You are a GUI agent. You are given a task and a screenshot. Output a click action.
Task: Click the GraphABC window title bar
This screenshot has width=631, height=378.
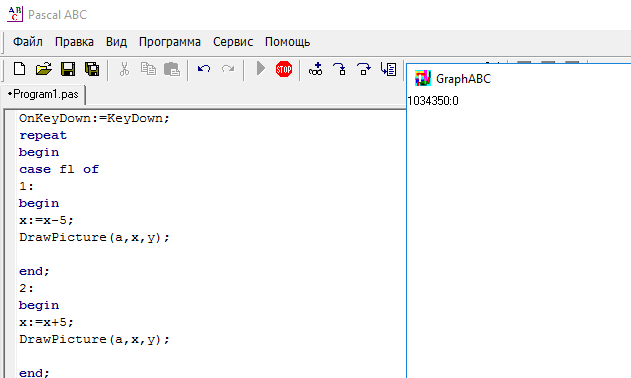[519, 78]
